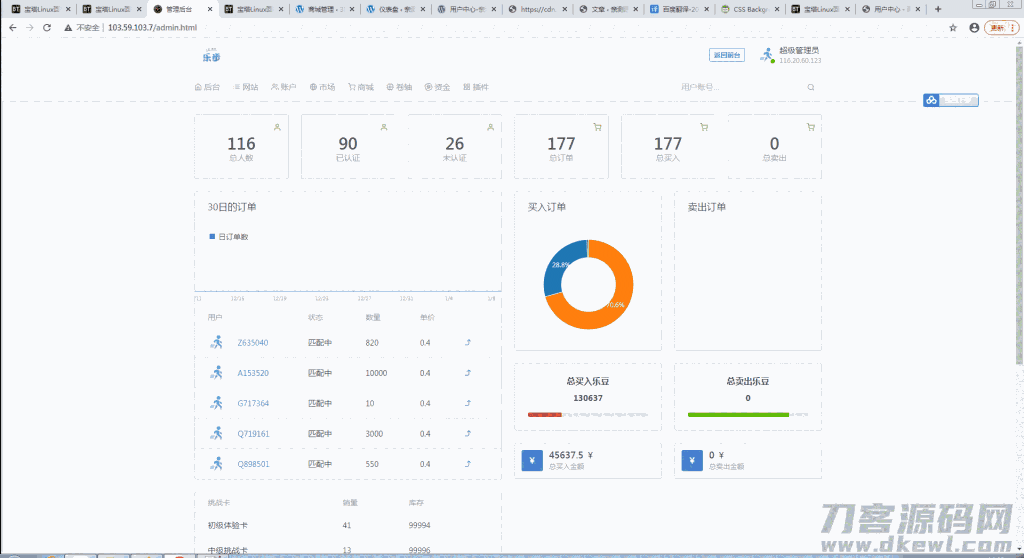Open the 资金 navigation menu
1024x558 pixels.
click(x=437, y=87)
